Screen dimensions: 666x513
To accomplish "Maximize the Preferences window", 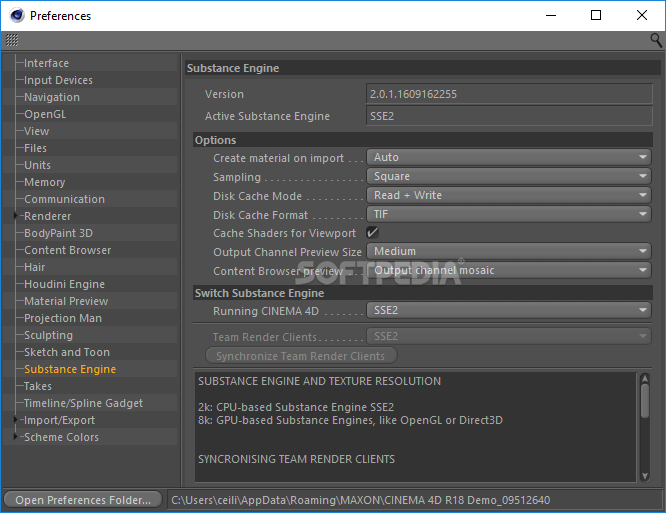I will click(x=596, y=15).
